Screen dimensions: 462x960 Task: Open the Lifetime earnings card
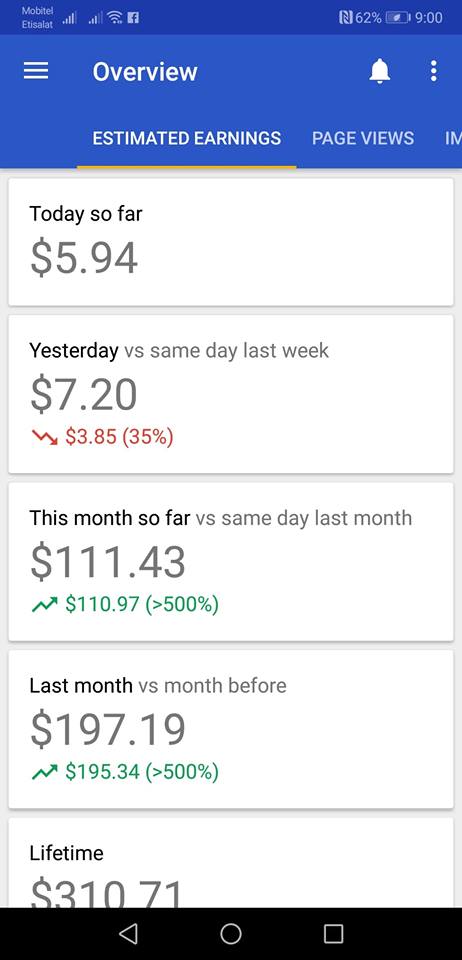click(x=231, y=863)
